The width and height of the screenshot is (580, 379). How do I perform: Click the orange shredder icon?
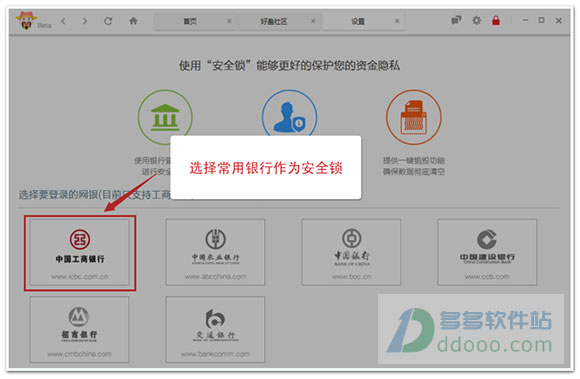[x=414, y=117]
